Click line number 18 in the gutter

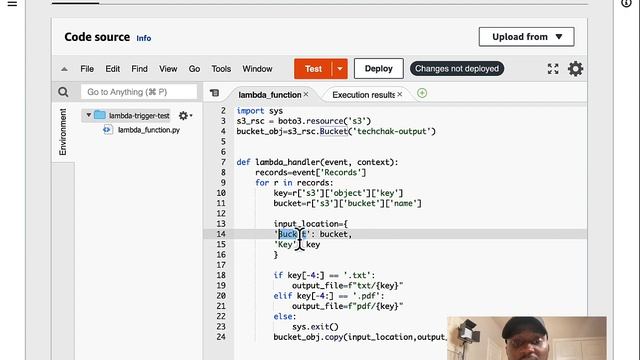[x=221, y=275]
